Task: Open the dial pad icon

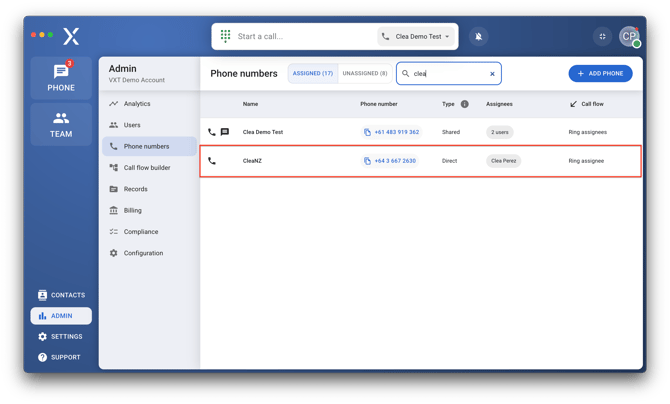Action: pos(225,36)
